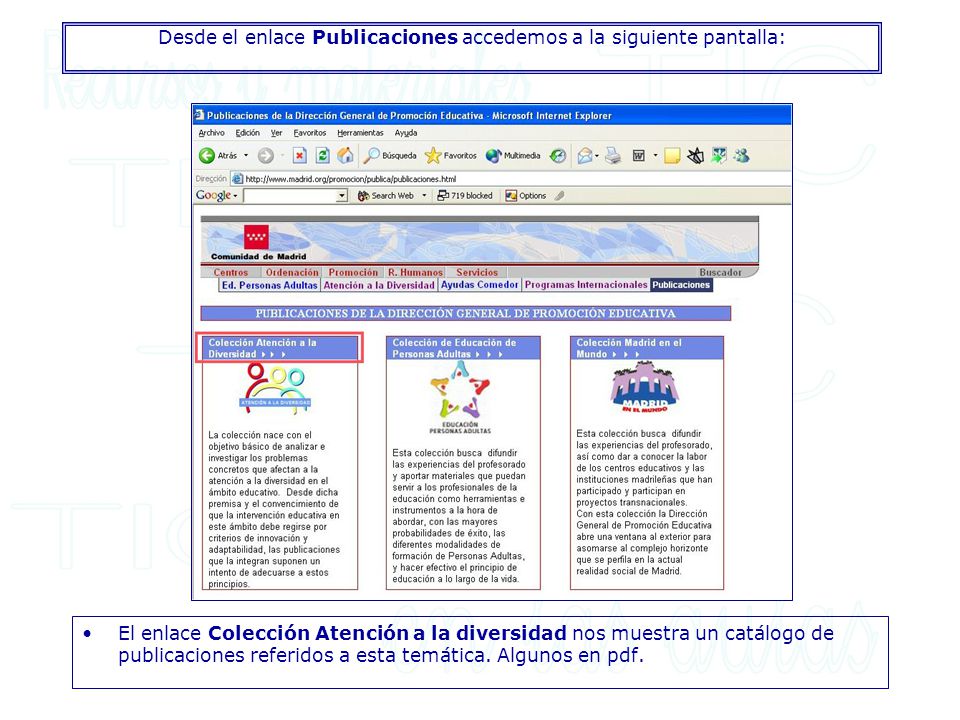Click the Forward arrow icon
Screen dimensions: 960x720
265,156
